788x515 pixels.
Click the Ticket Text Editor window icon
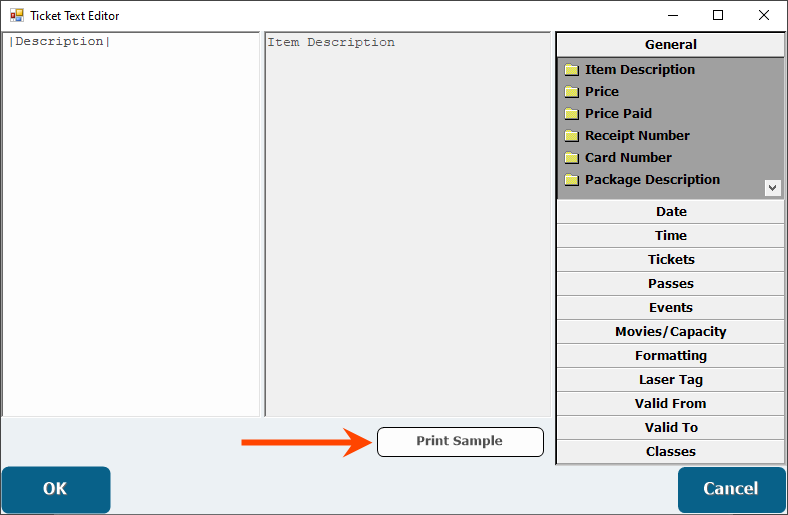[16, 16]
